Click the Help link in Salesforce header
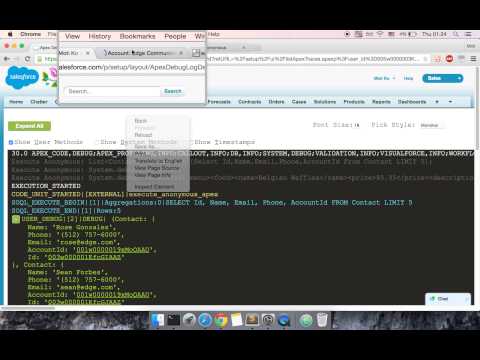This screenshot has width=480, height=360. click(408, 78)
